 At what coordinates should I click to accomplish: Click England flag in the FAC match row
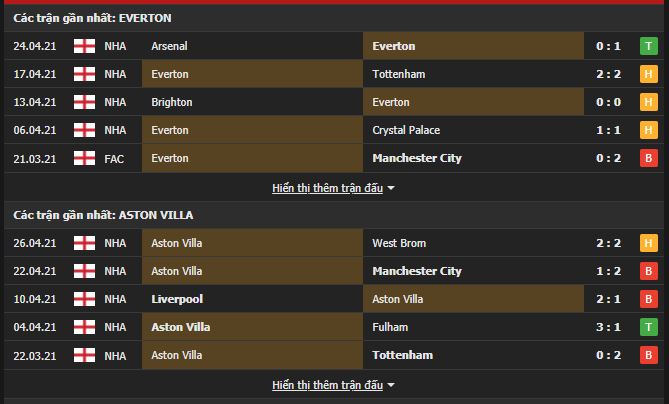(x=83, y=158)
